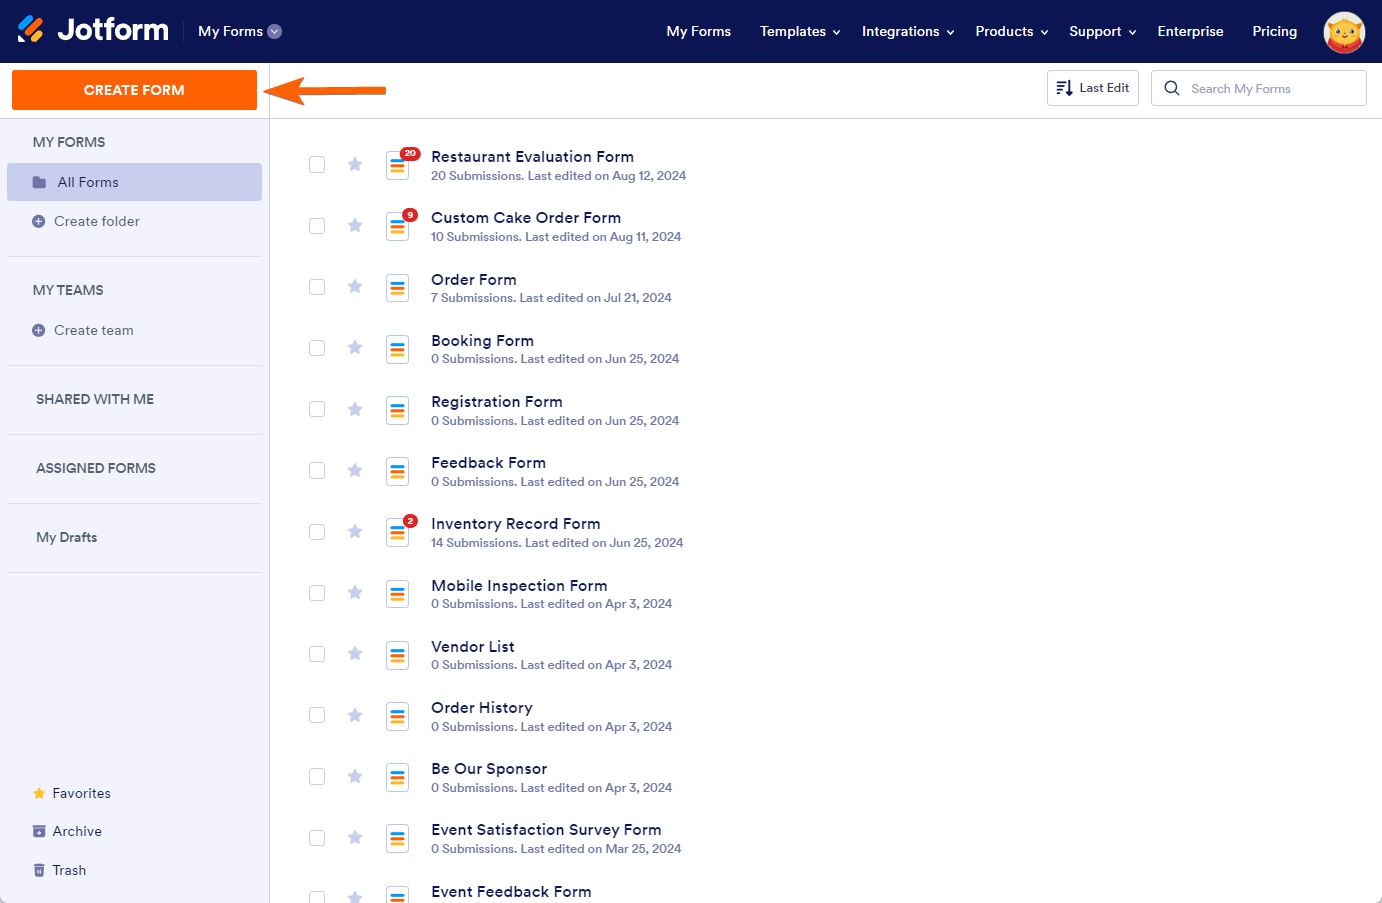Image resolution: width=1382 pixels, height=903 pixels.
Task: Star the Booking Form
Action: (x=355, y=347)
